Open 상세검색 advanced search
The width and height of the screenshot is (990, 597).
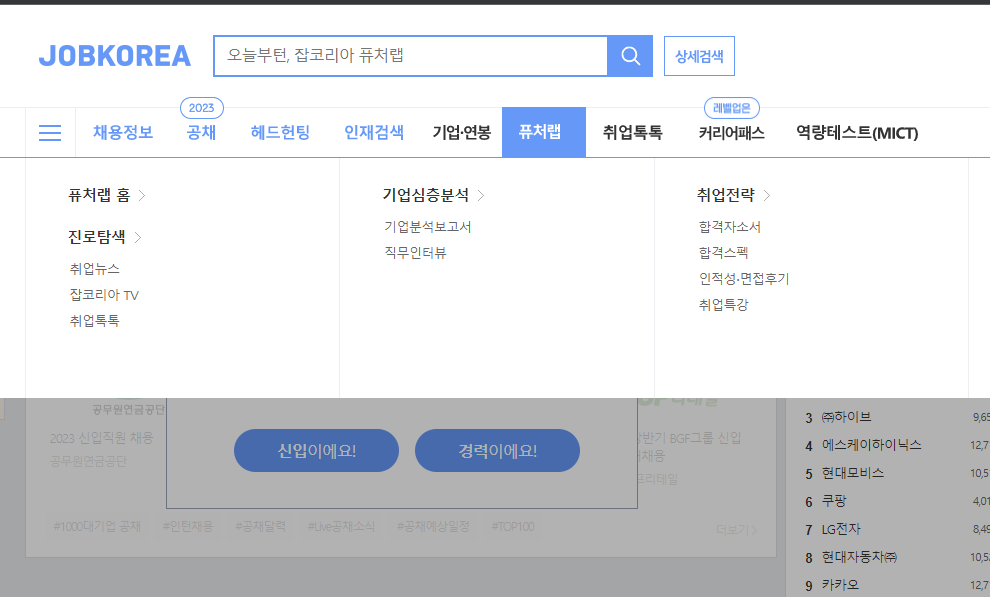[698, 55]
